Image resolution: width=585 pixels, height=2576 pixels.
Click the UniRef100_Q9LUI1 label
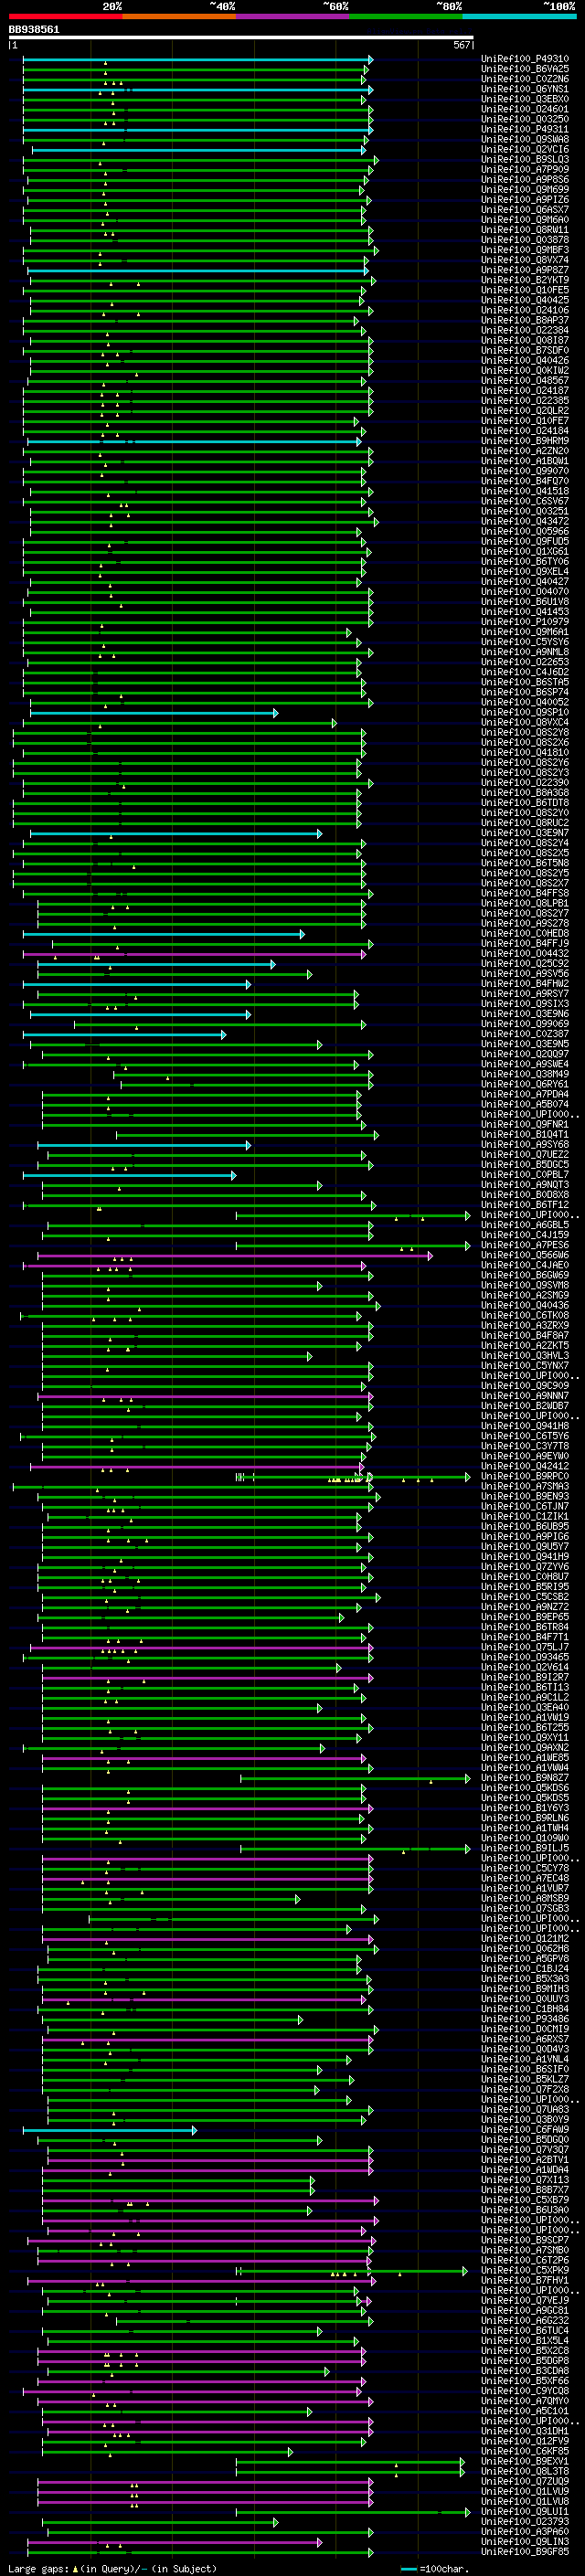point(525,2511)
